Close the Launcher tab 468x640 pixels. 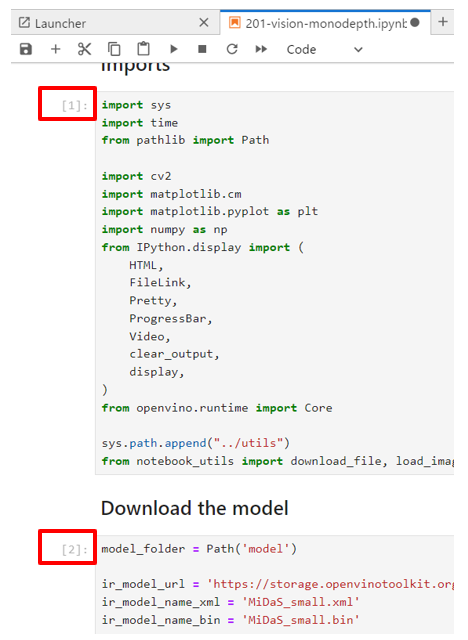204,22
